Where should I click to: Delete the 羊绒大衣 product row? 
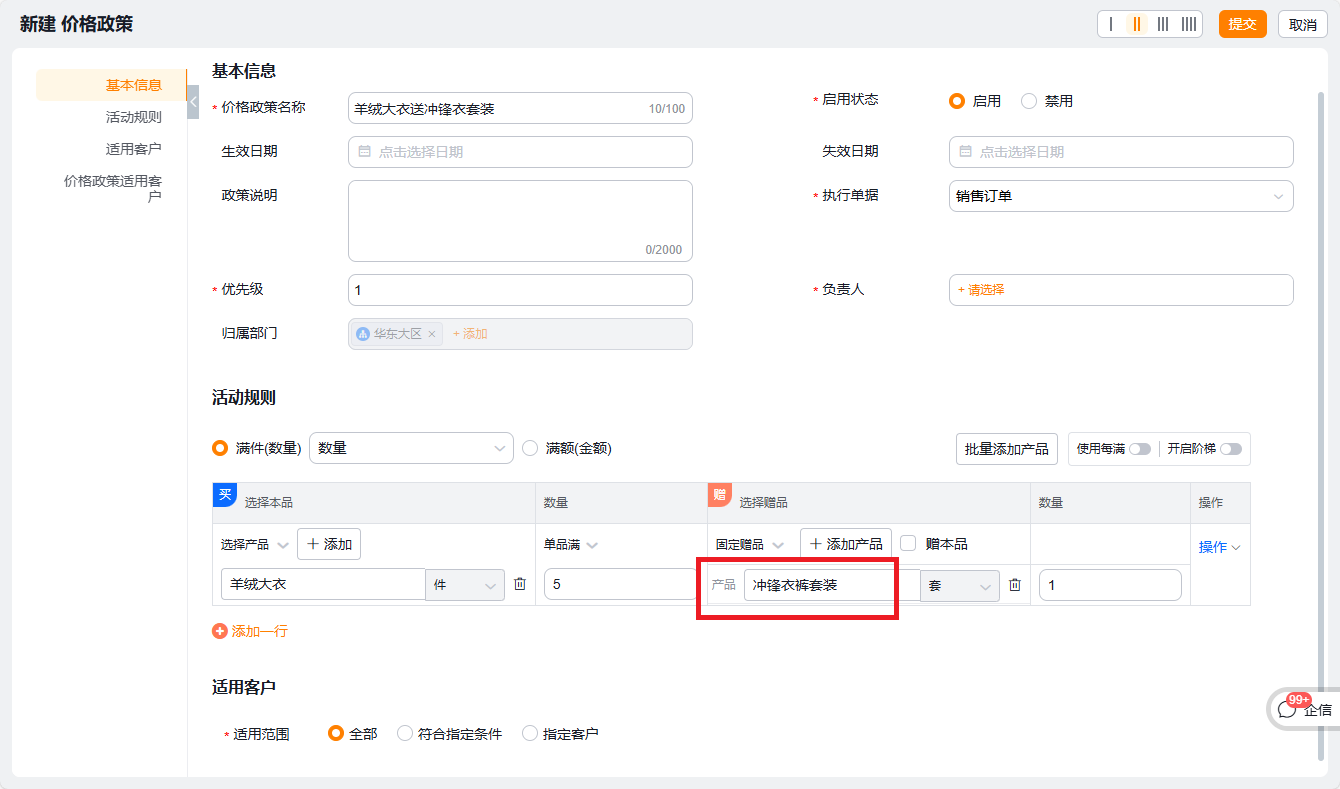tap(520, 584)
